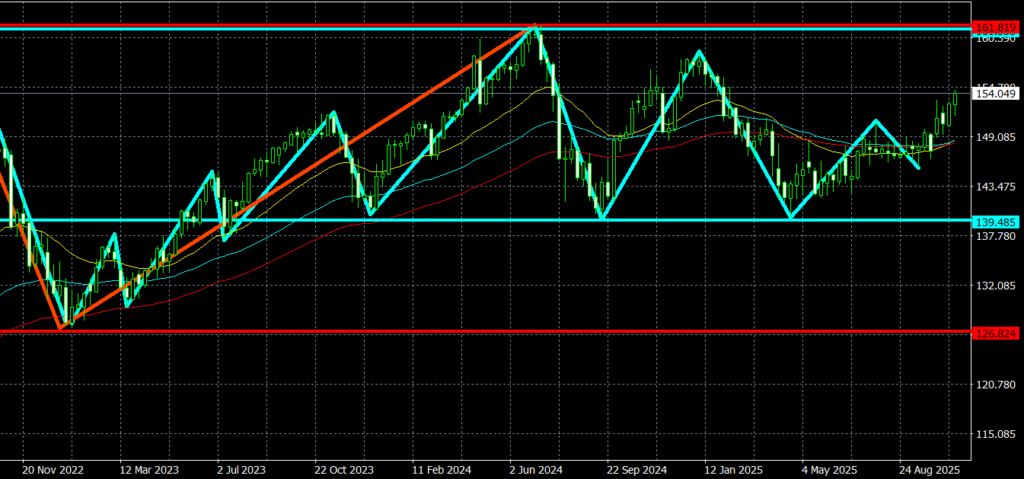Click the current price label 154.049
The height and width of the screenshot is (479, 1024).
[996, 94]
